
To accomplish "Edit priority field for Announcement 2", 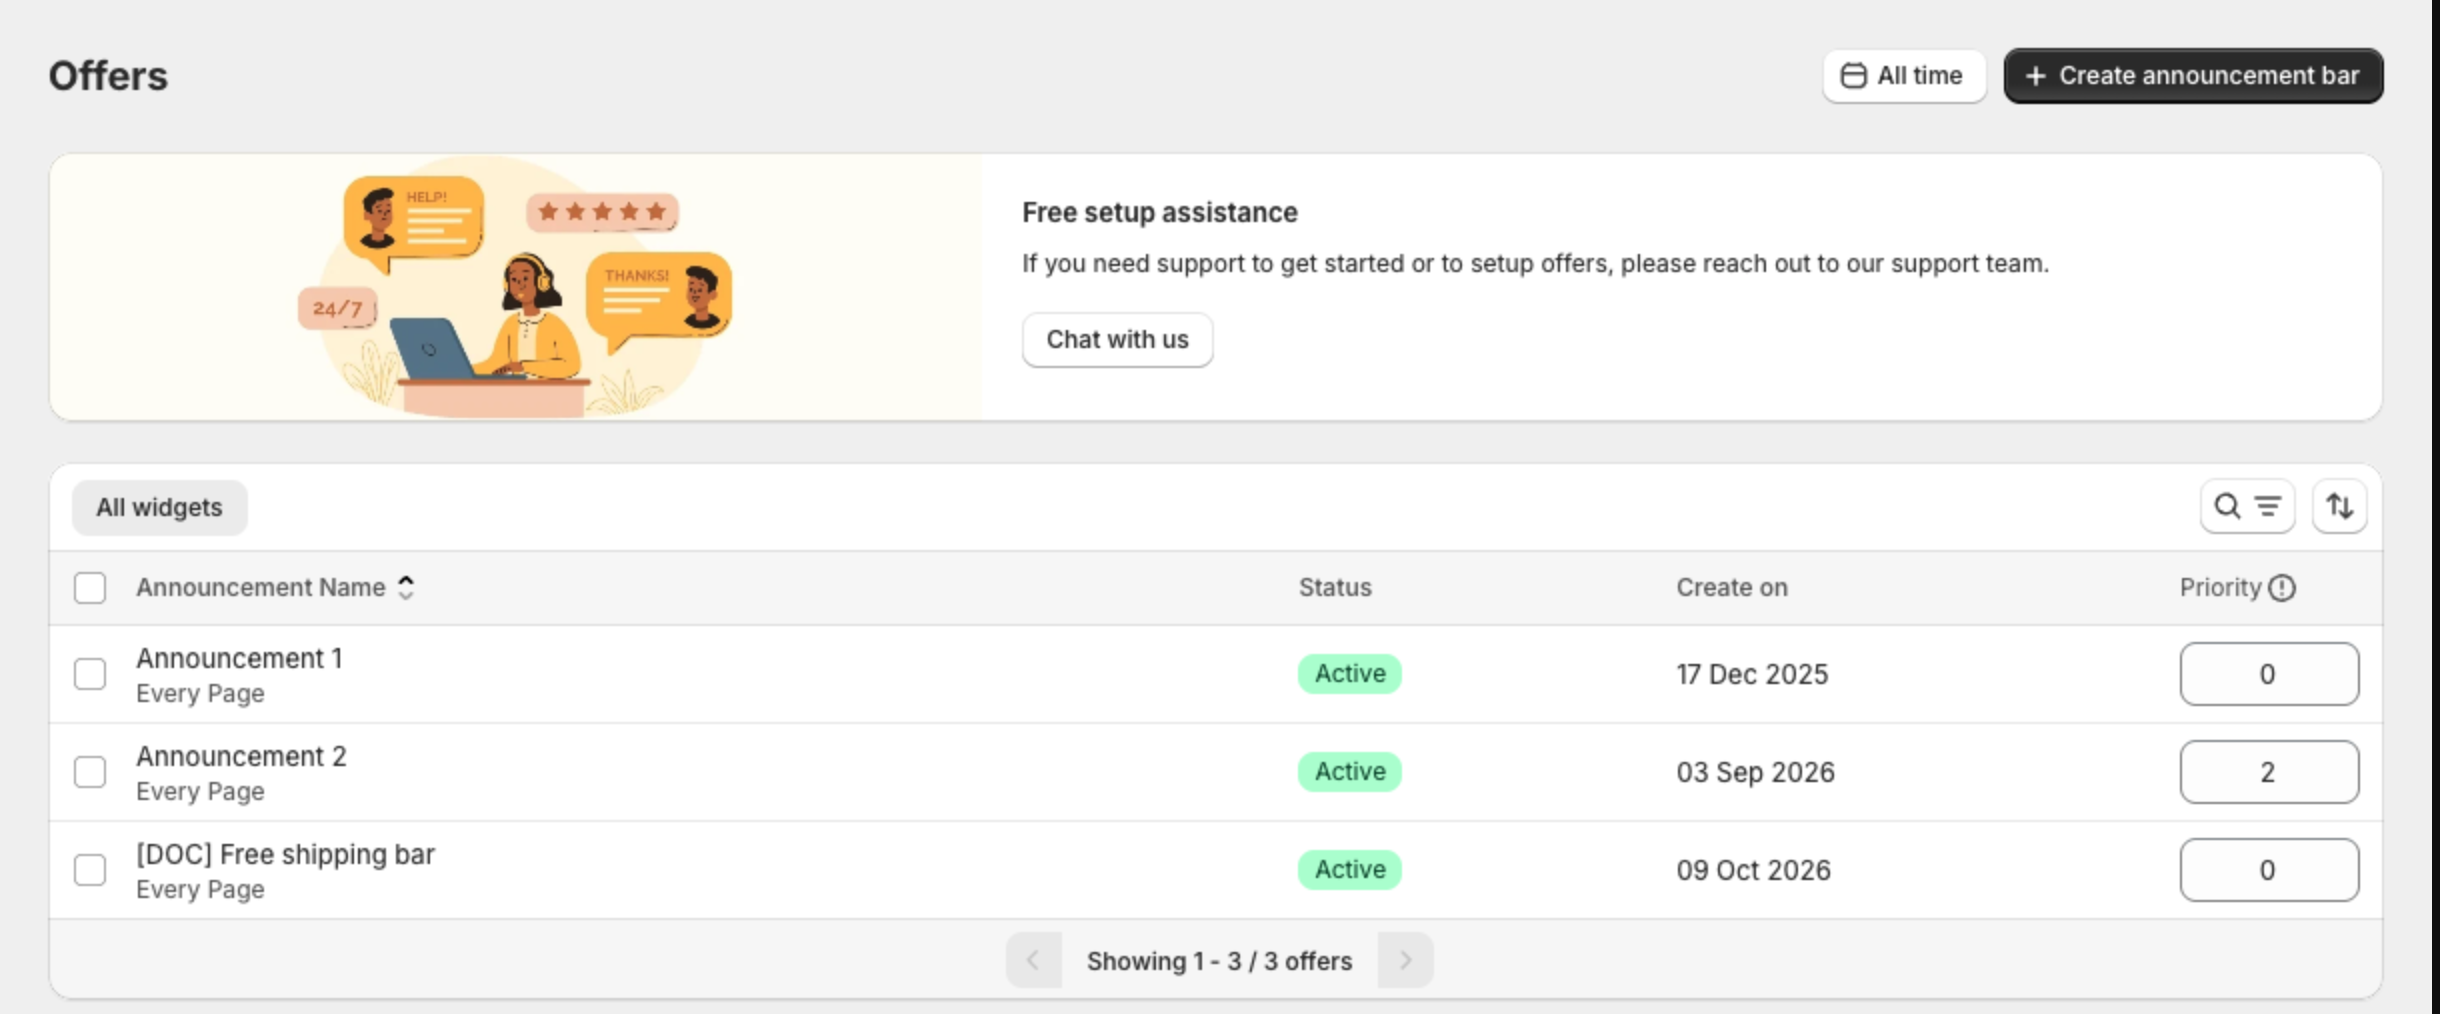I will (2269, 772).
